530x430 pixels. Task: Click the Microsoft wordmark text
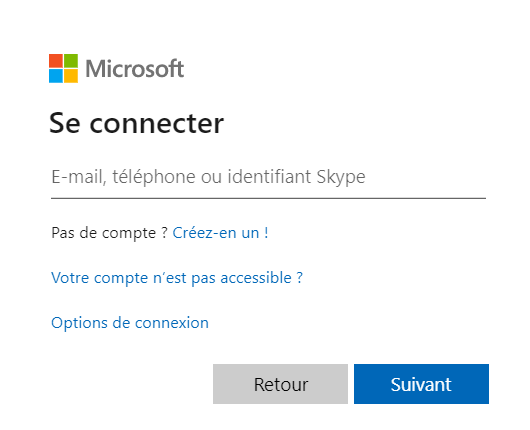135,69
